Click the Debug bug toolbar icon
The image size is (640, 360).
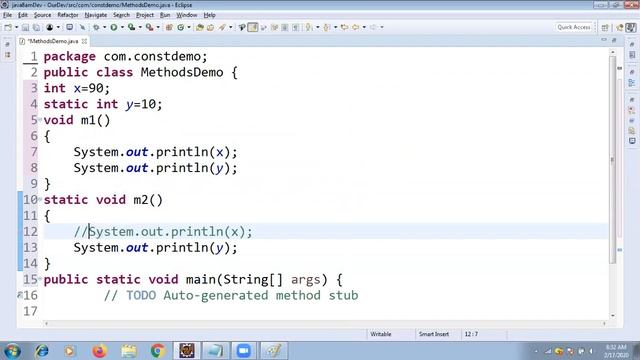coord(96,27)
